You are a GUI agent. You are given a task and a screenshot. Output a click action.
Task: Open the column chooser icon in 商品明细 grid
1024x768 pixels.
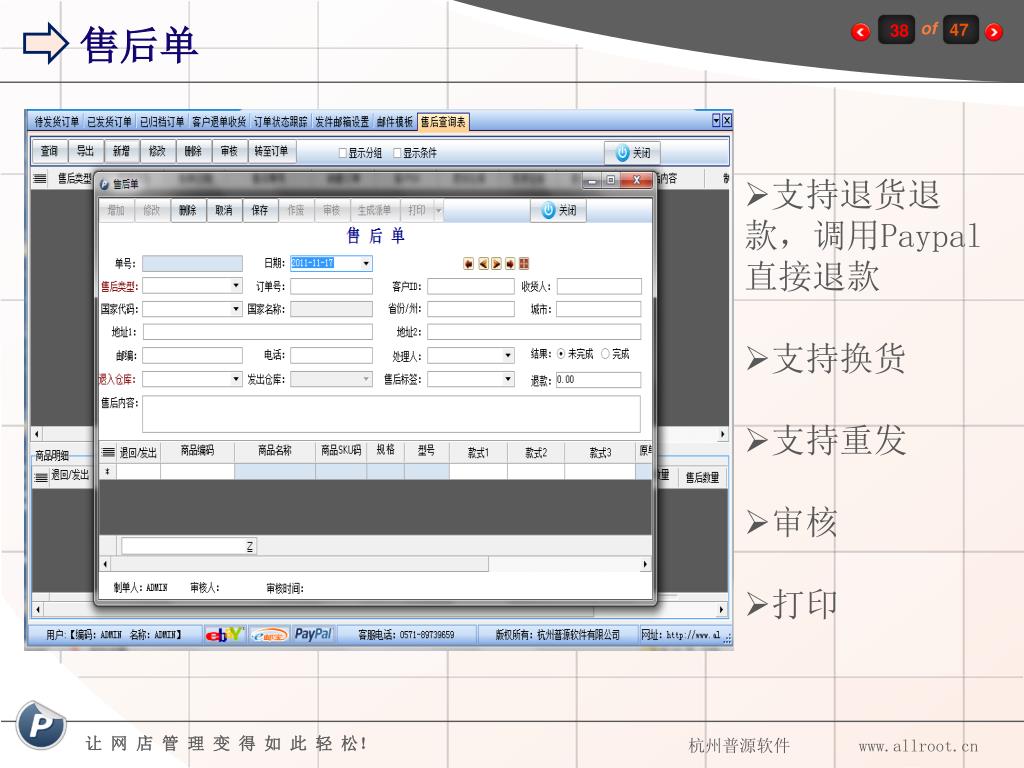(x=41, y=477)
